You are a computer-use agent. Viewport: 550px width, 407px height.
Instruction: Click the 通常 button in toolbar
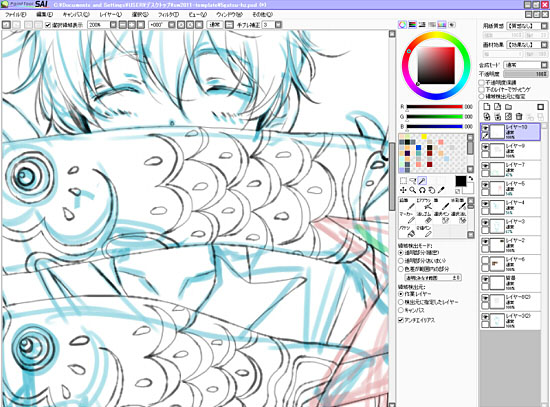coord(215,25)
